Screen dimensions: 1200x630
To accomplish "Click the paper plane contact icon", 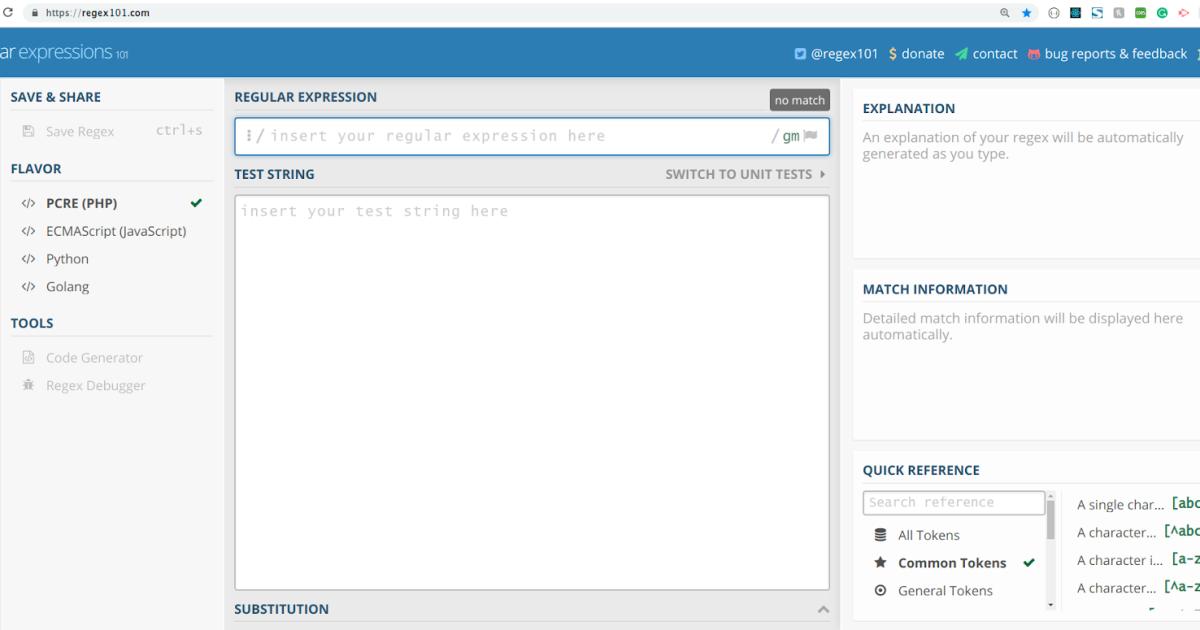I will pos(961,54).
